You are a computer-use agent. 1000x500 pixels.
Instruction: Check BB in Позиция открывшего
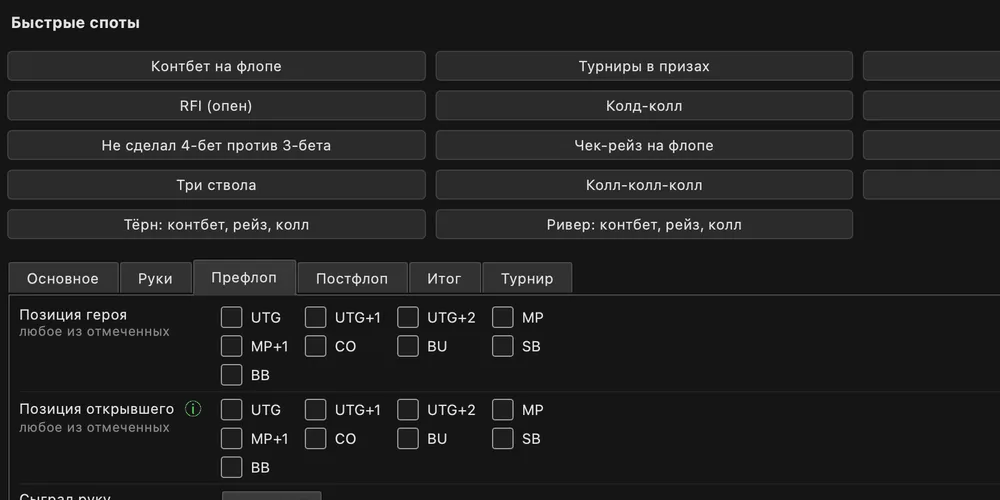coord(232,467)
